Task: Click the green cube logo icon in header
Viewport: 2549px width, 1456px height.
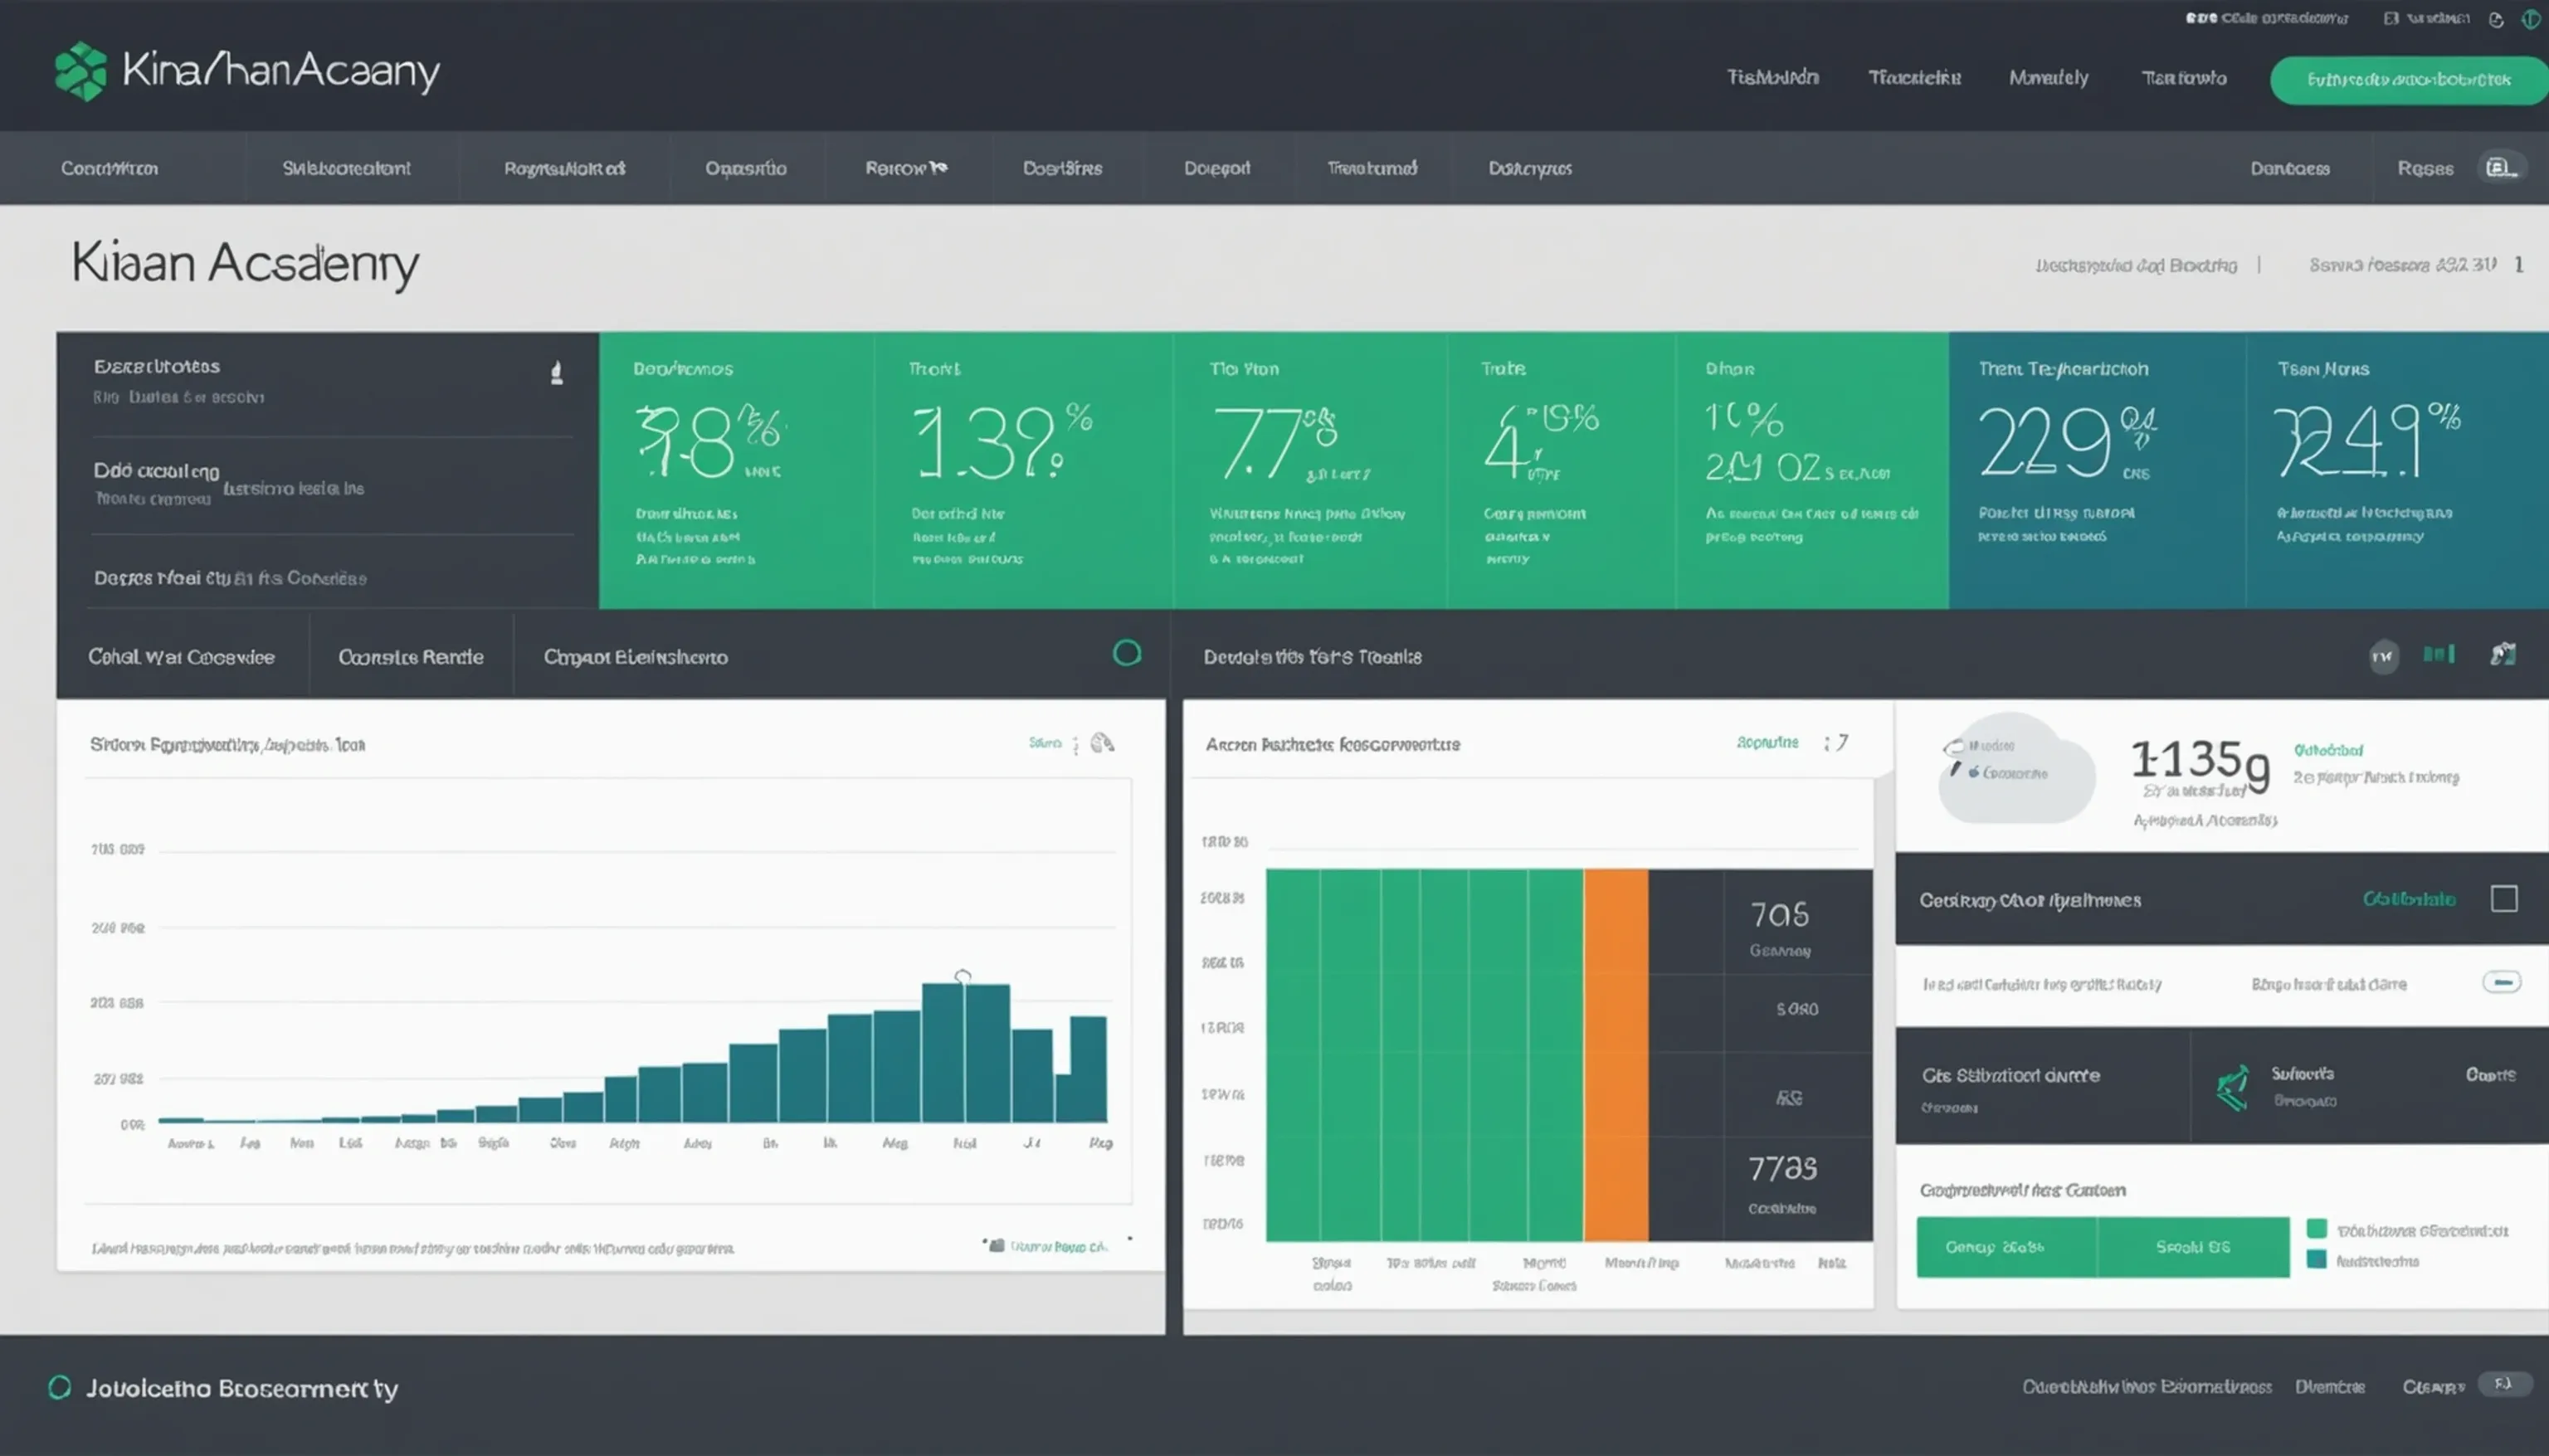Action: tap(81, 71)
